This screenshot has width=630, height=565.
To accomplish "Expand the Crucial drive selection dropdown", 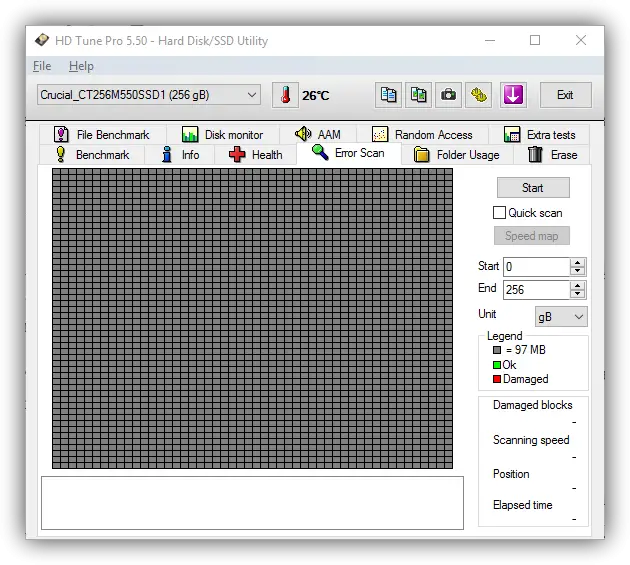I will pos(149,95).
